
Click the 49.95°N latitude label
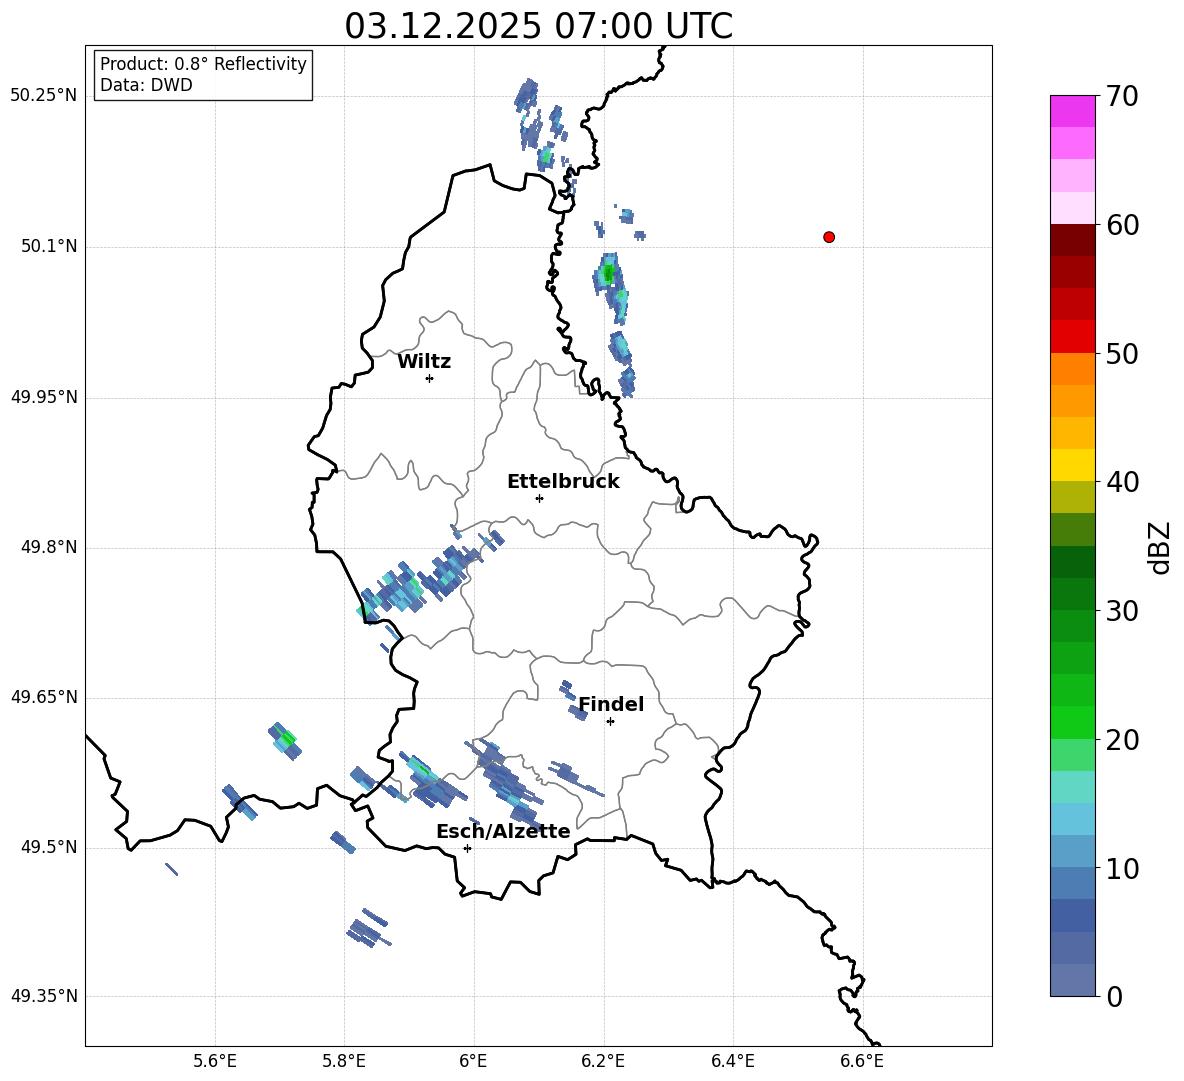pos(44,397)
